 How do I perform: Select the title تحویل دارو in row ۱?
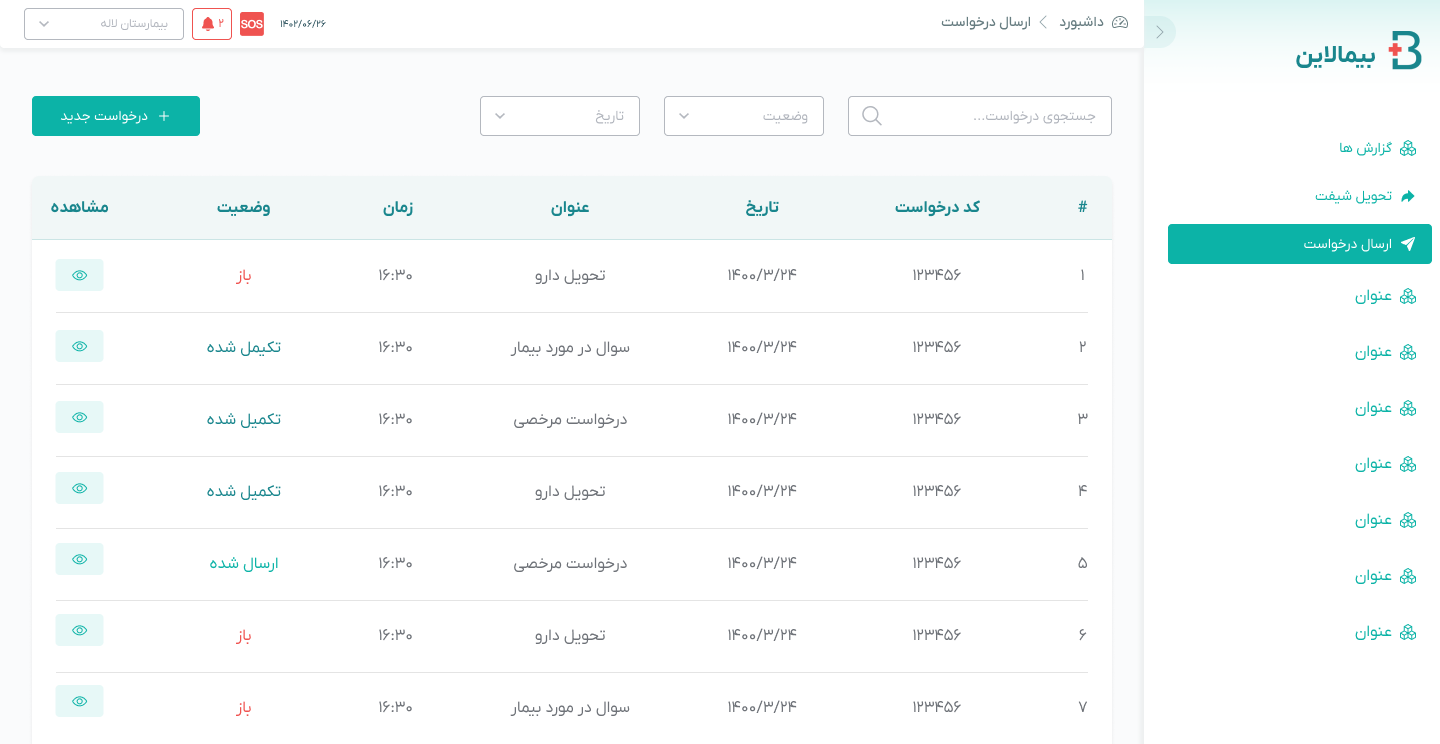570,275
